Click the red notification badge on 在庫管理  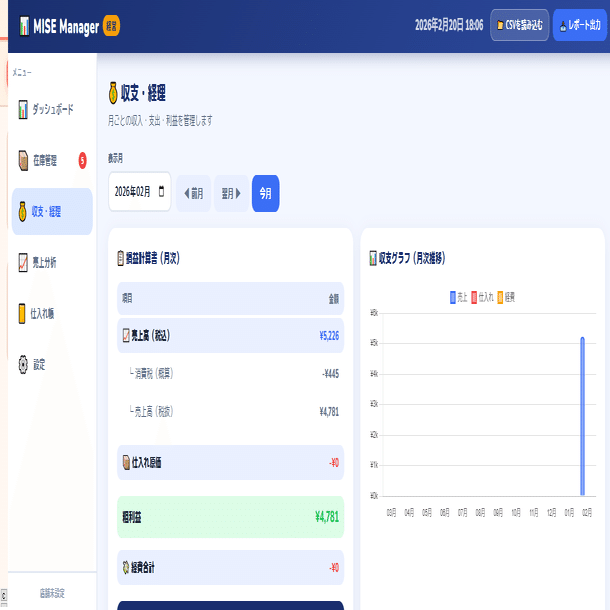[x=82, y=160]
